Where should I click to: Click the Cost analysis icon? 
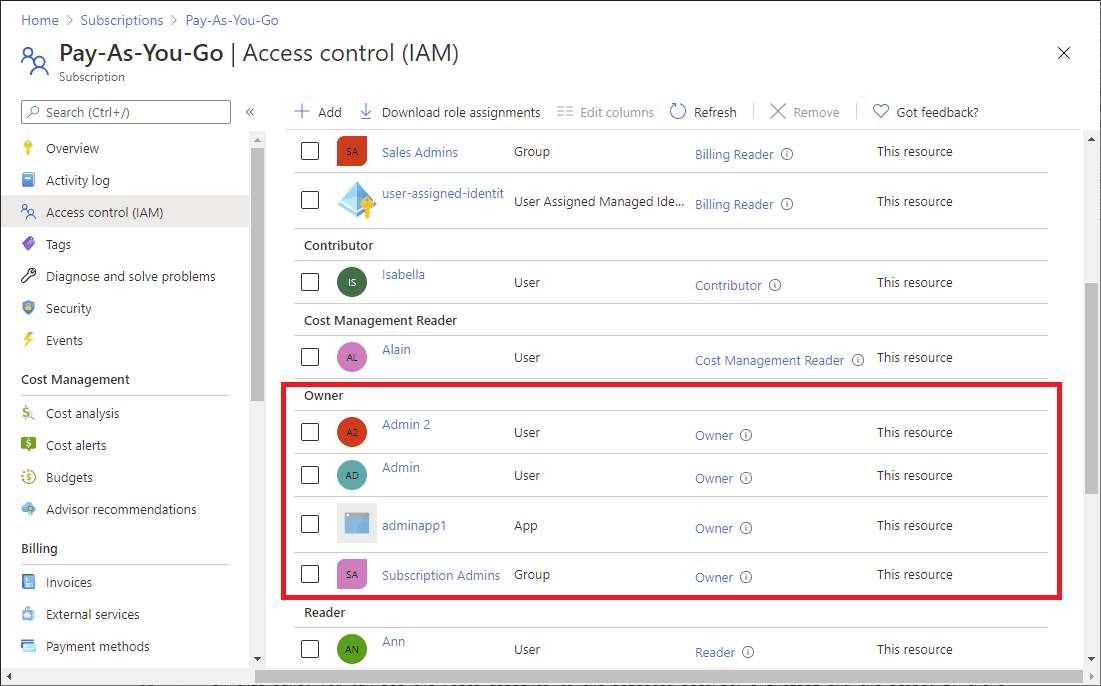(x=28, y=413)
